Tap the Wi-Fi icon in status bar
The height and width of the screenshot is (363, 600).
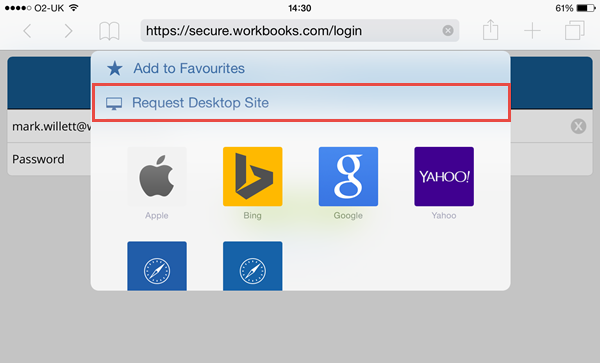click(74, 8)
